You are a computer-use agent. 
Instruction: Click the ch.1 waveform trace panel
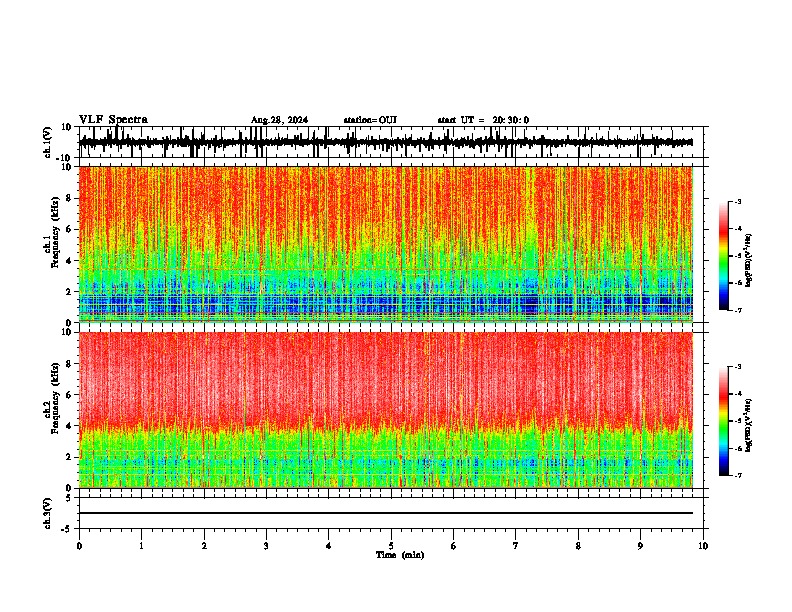(x=391, y=142)
